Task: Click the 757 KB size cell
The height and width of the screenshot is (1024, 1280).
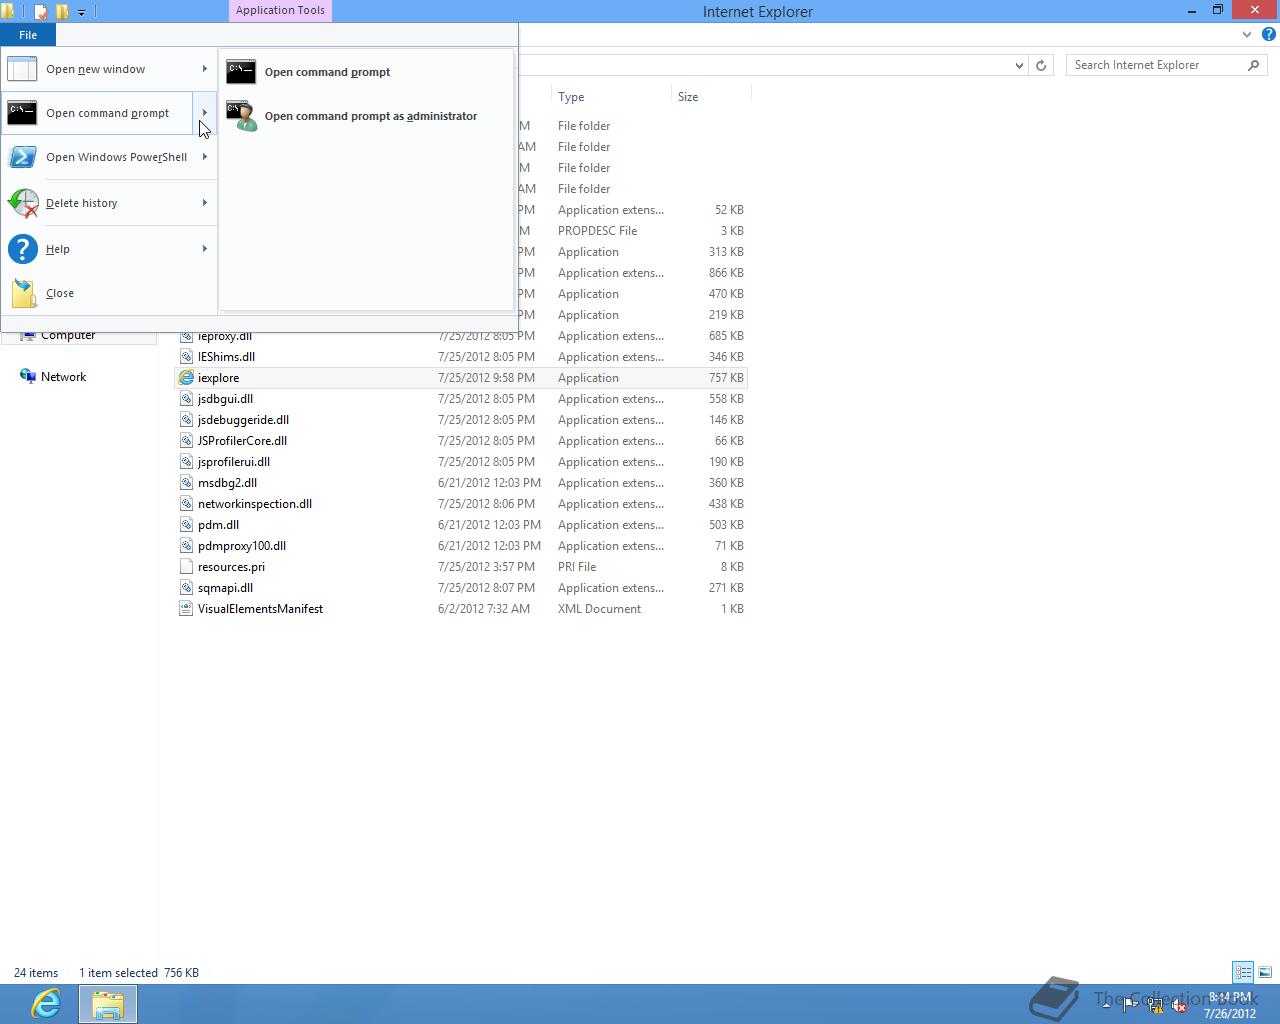Action: 726,378
